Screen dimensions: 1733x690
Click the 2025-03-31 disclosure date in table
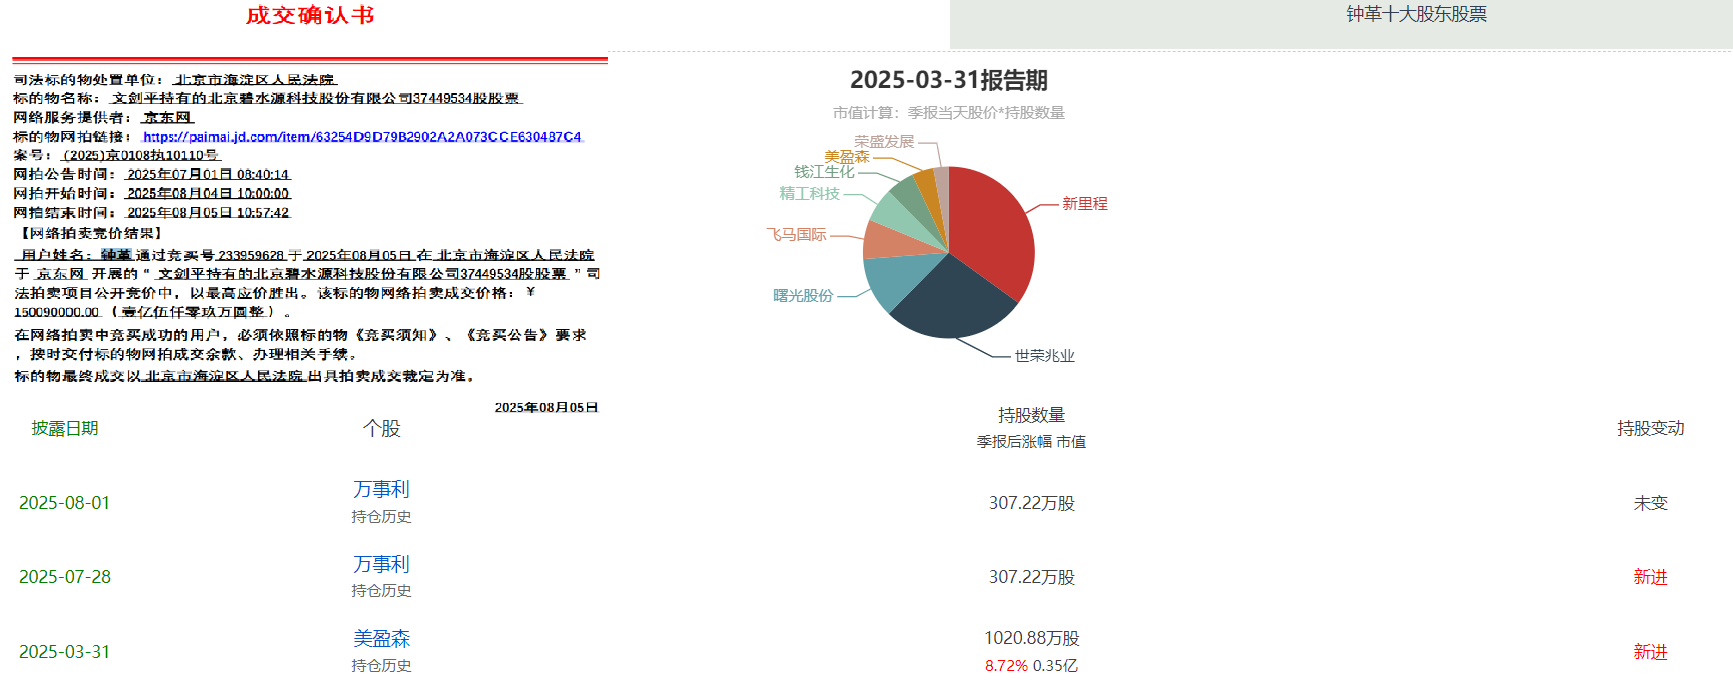(65, 652)
